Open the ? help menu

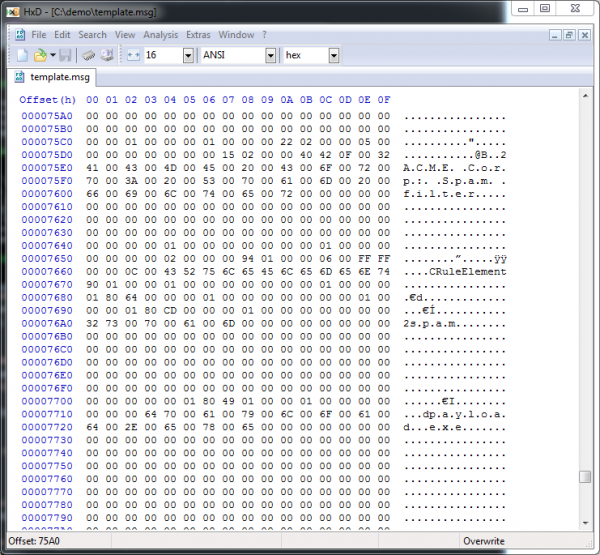[264, 35]
